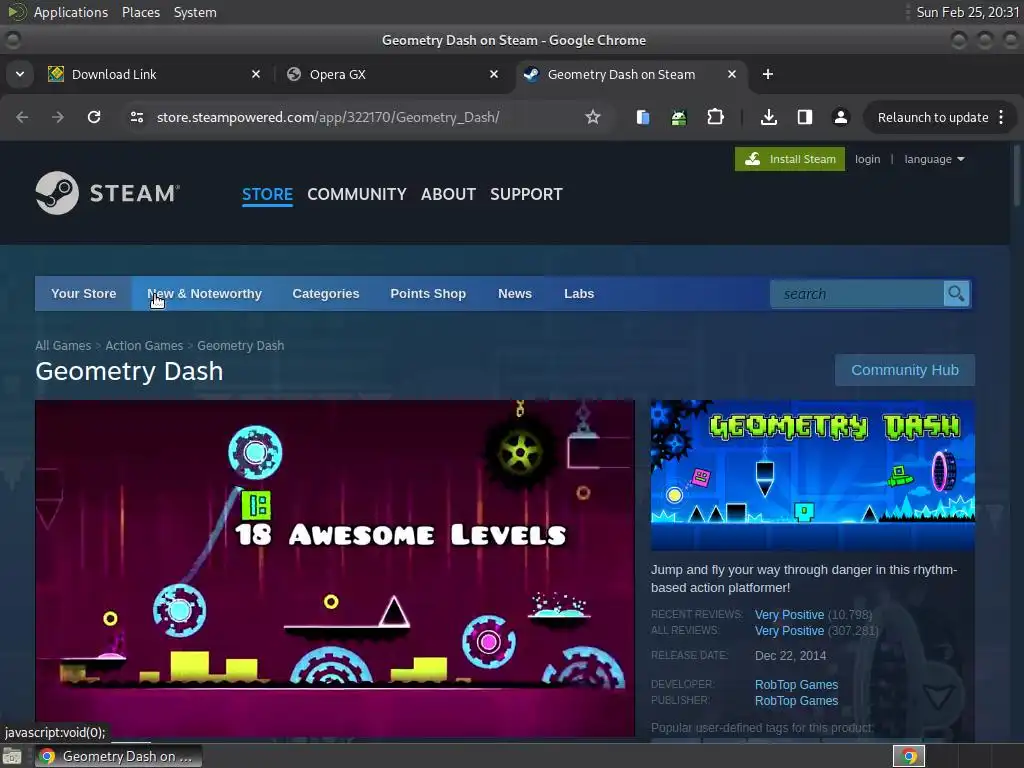
Task: View site information for store.steampowered.com
Action: pos(136,117)
